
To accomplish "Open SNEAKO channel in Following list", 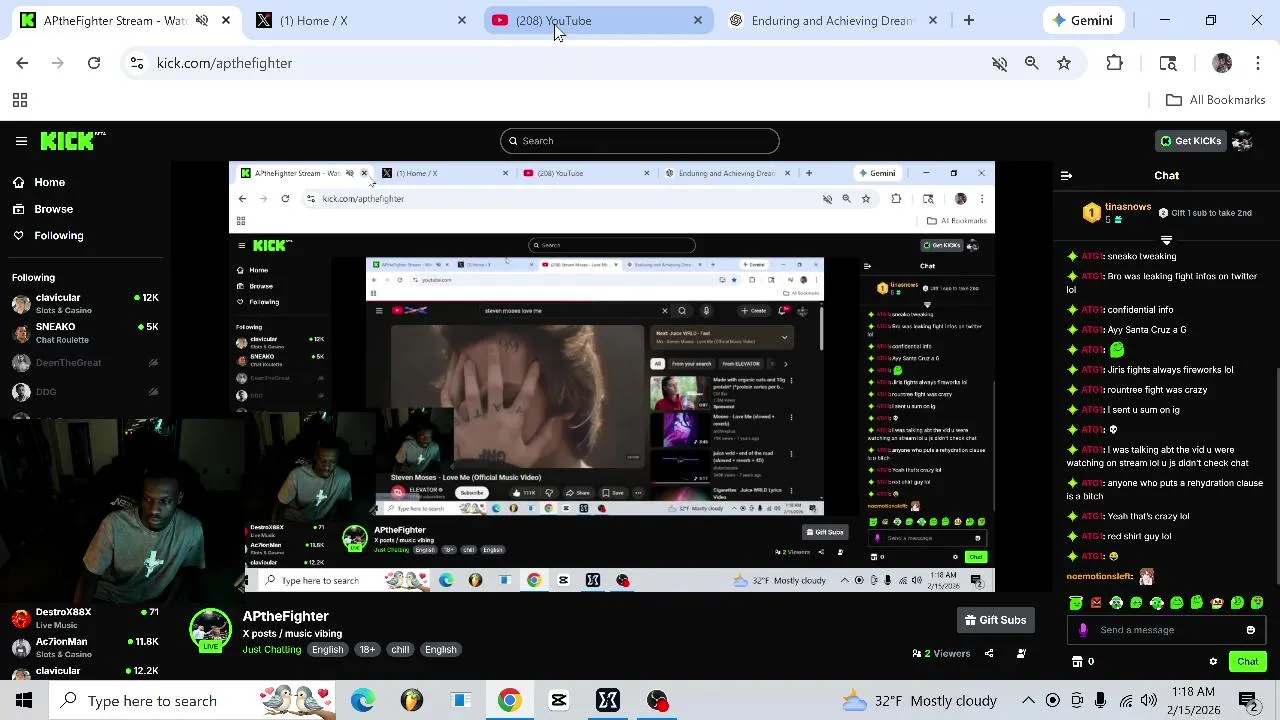I will 85,332.
